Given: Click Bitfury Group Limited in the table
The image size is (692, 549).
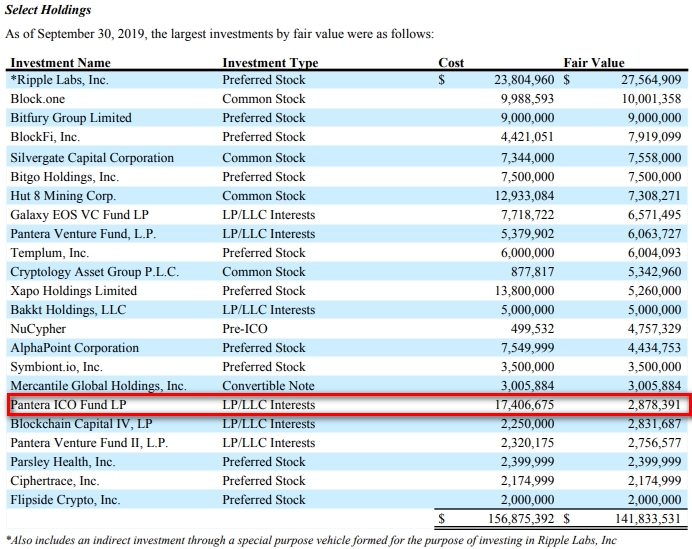Looking at the screenshot, I should pos(70,118).
